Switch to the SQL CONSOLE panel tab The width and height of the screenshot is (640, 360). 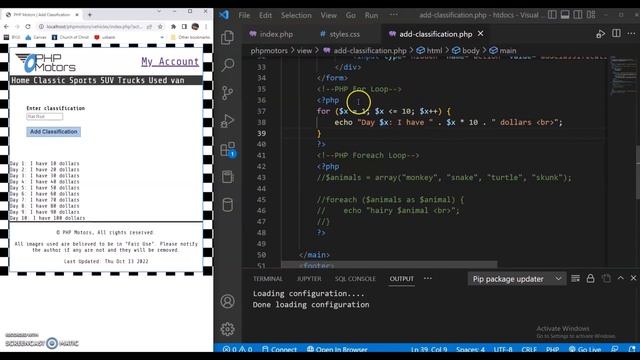pos(355,279)
